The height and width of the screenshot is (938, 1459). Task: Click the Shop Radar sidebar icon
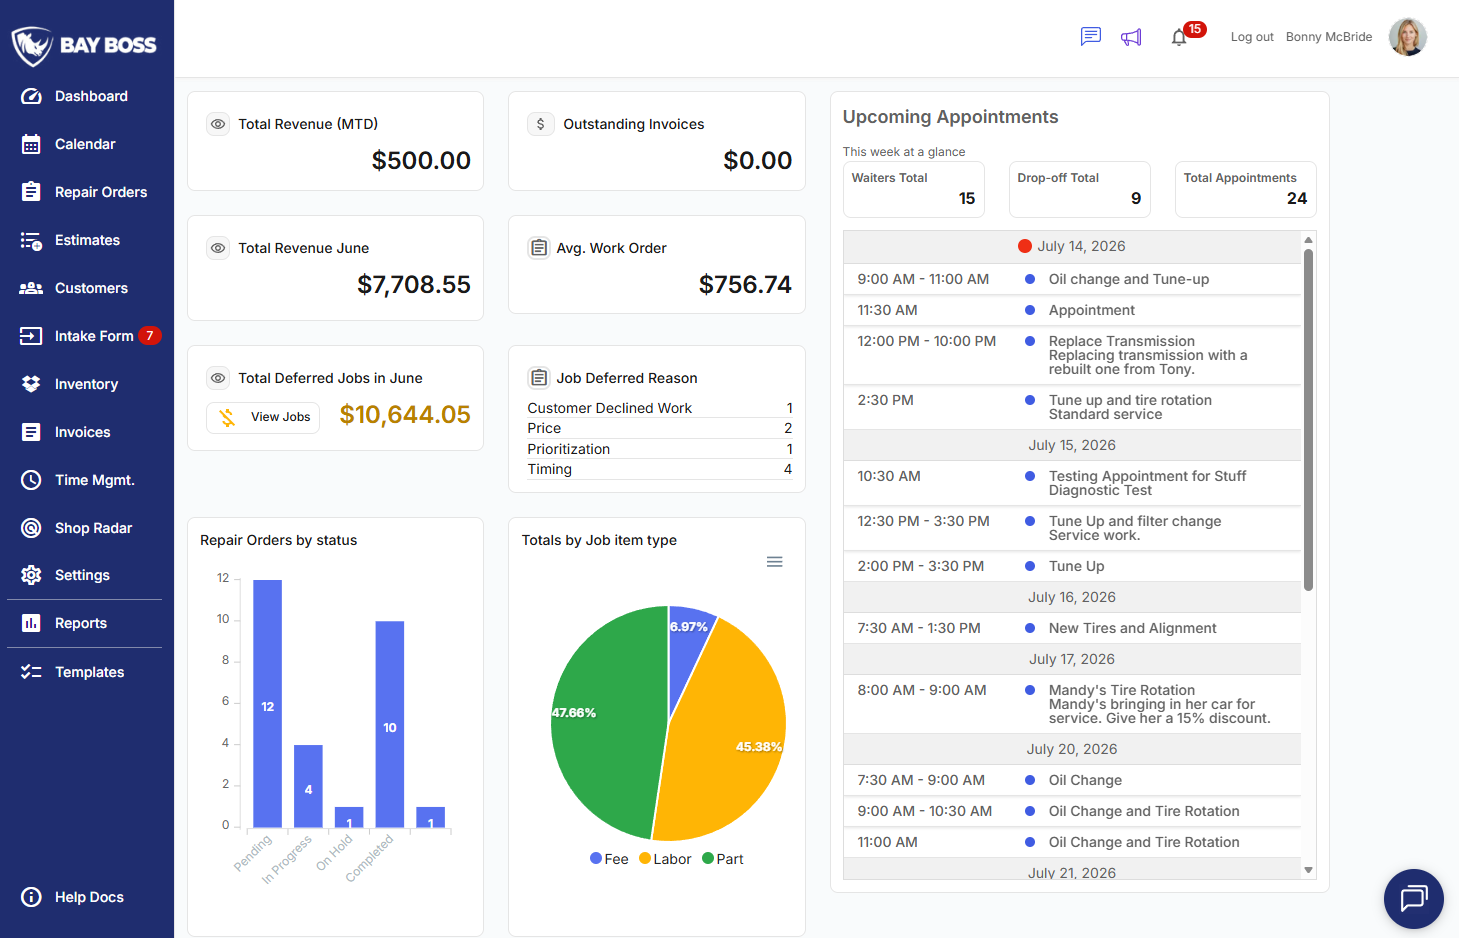[x=31, y=528]
